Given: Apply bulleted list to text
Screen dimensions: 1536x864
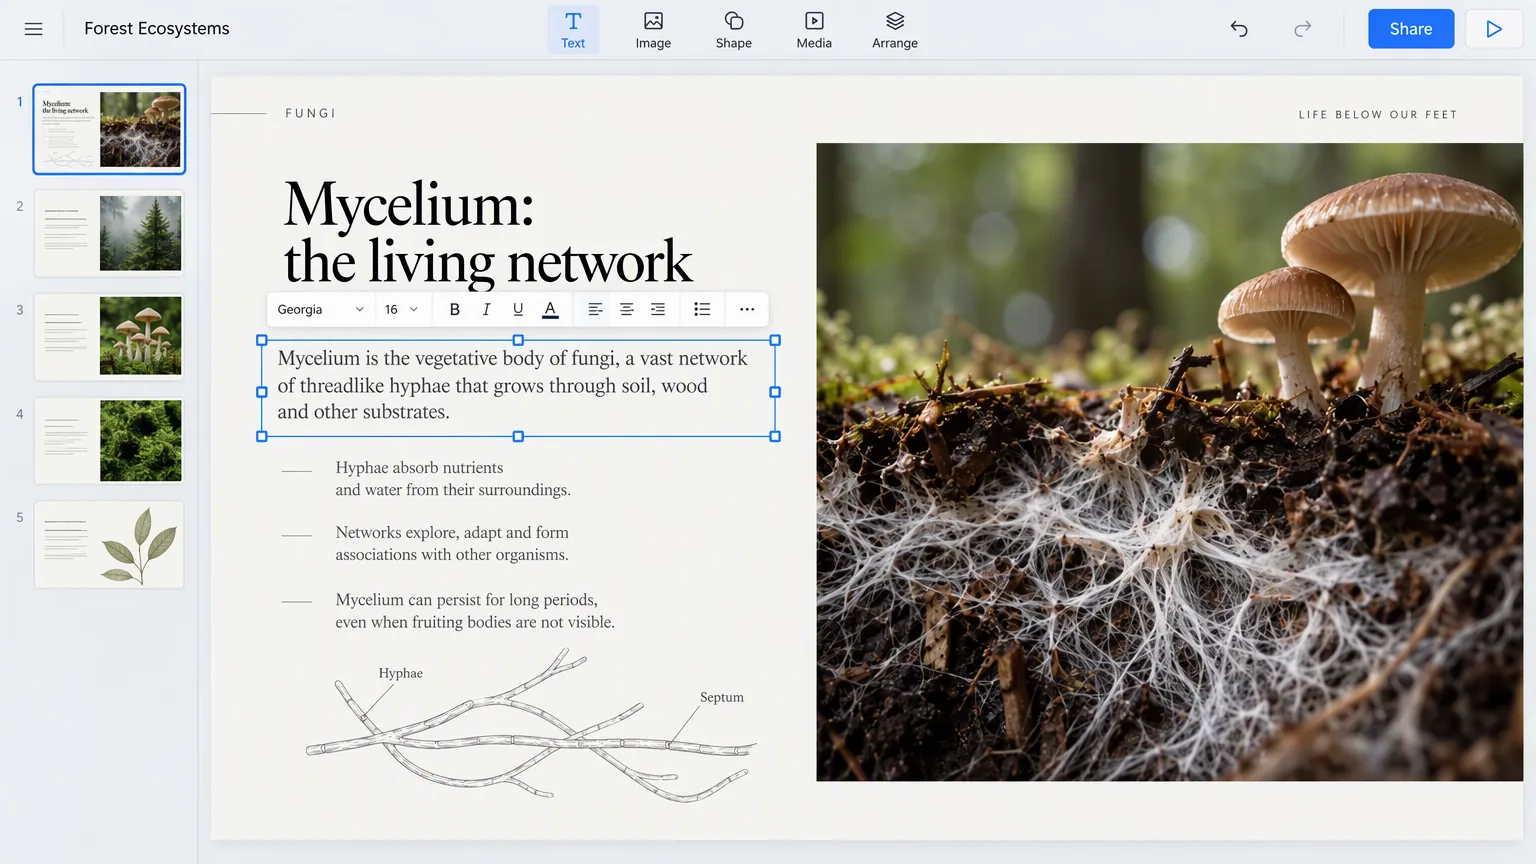Looking at the screenshot, I should [x=702, y=309].
